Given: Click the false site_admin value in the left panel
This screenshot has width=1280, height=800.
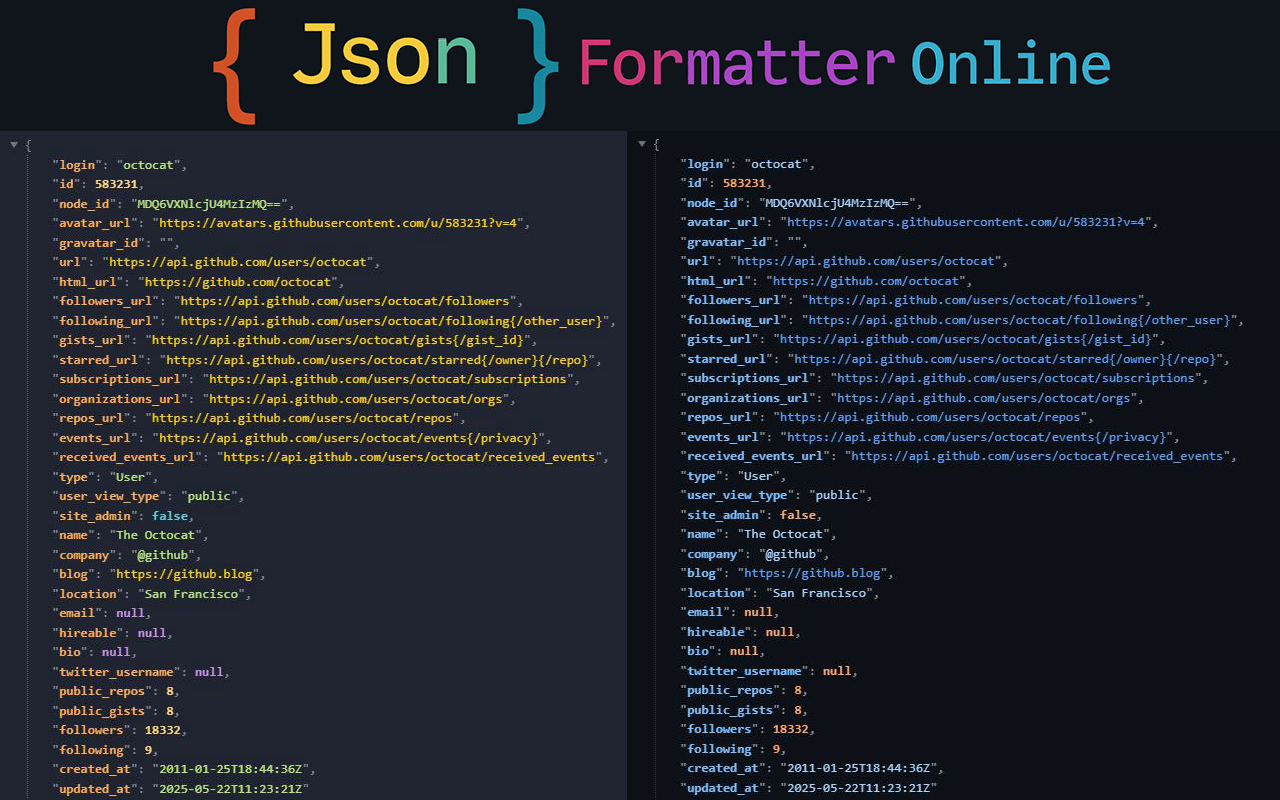Looking at the screenshot, I should coord(170,516).
